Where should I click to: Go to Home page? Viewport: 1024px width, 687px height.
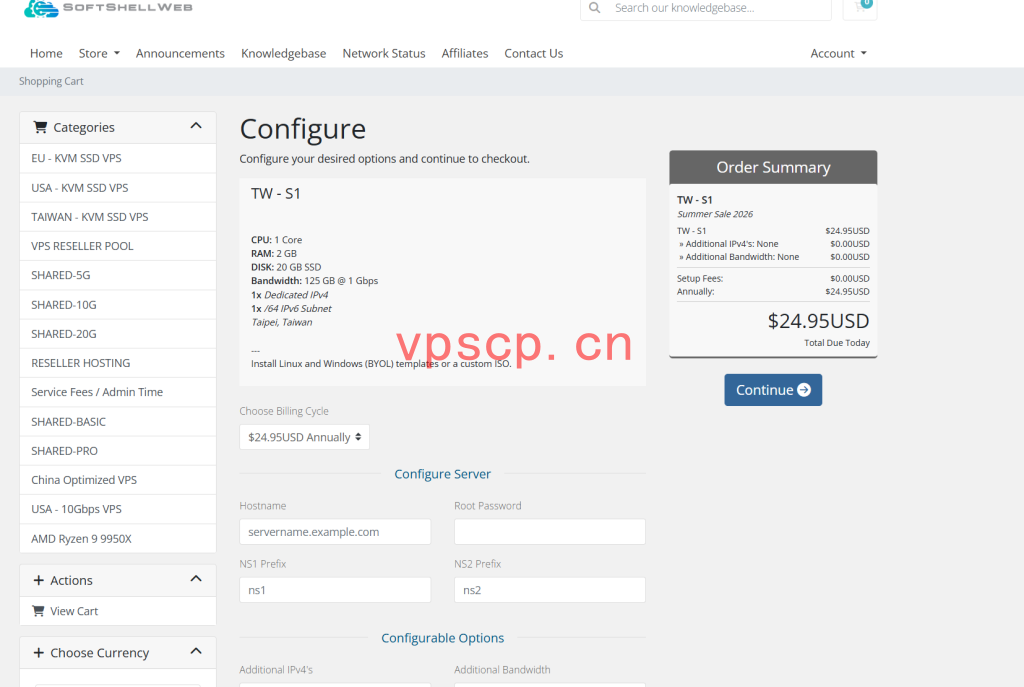(x=46, y=53)
